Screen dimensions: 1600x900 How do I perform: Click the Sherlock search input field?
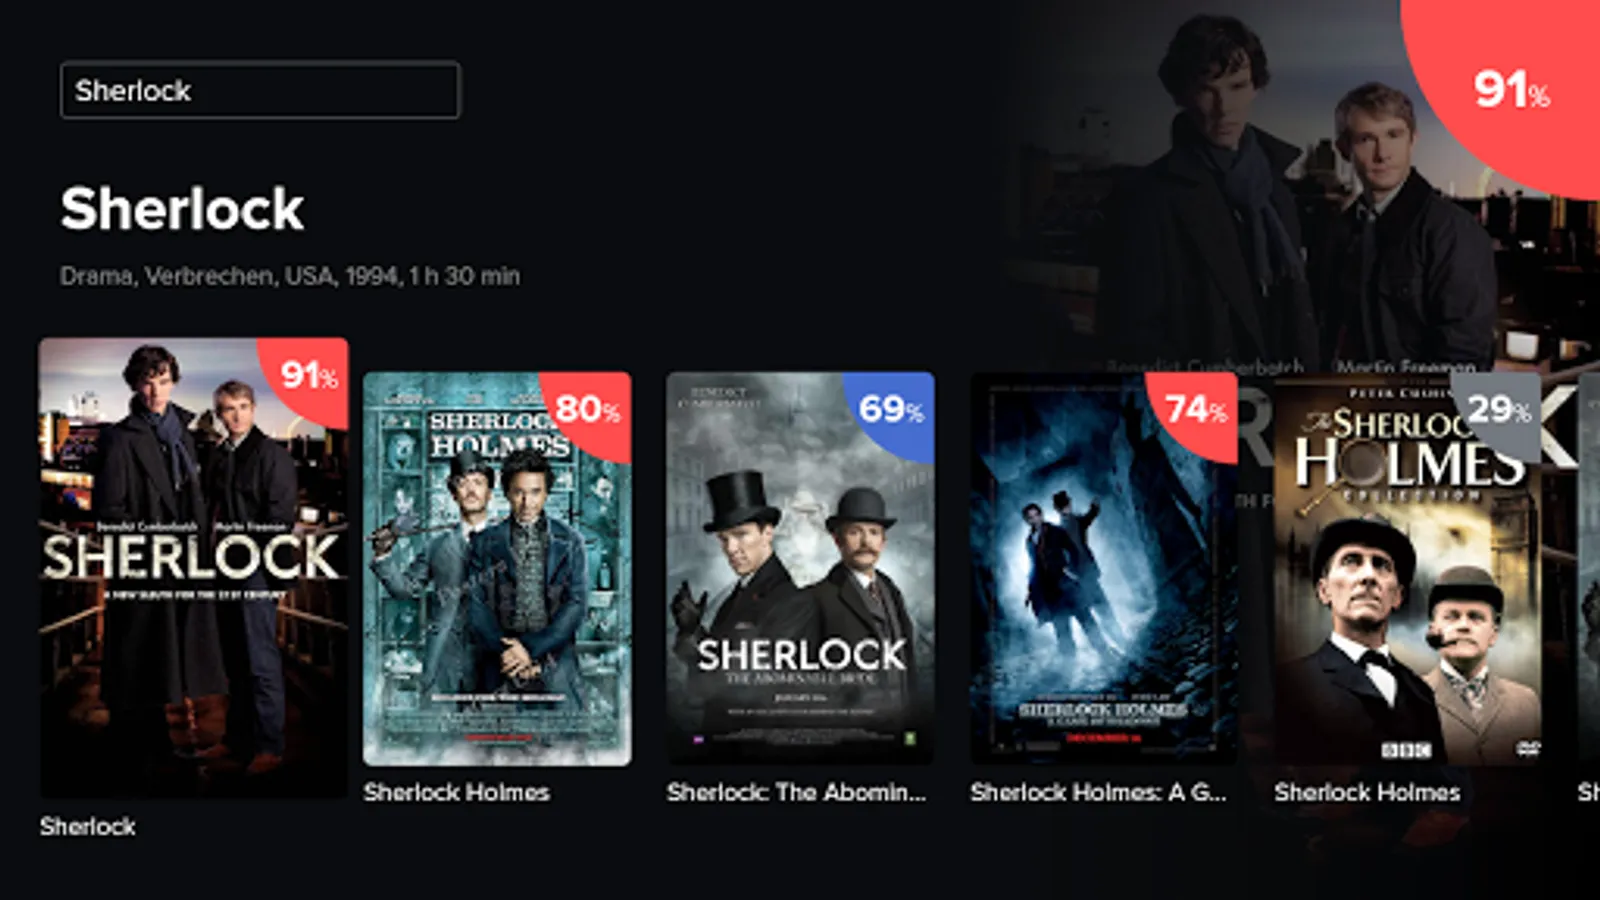[x=260, y=90]
